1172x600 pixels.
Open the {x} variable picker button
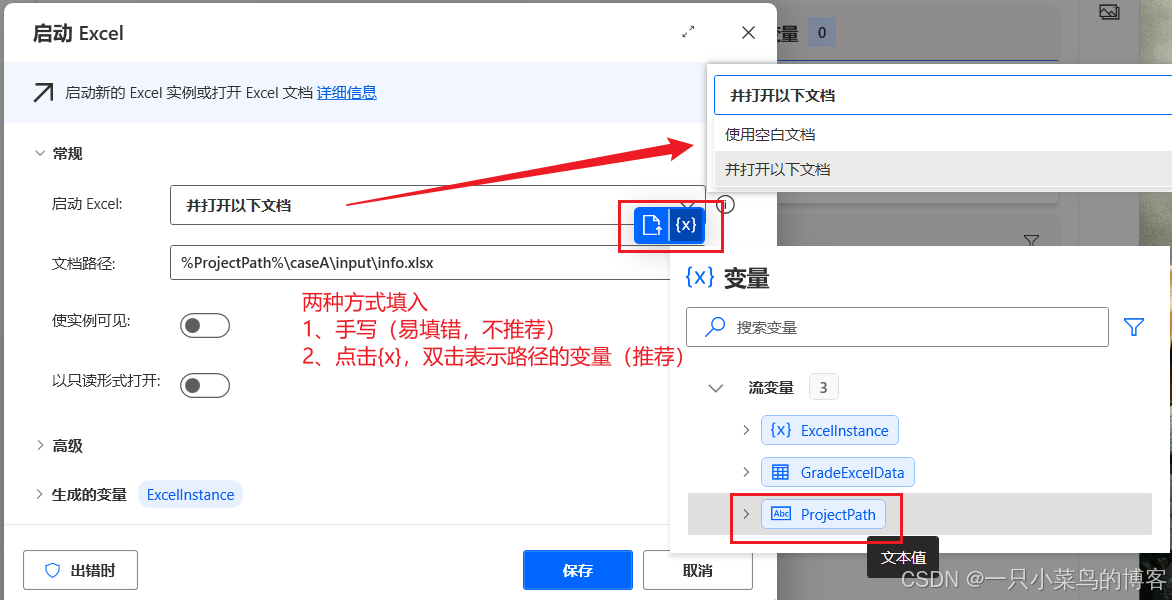click(686, 225)
